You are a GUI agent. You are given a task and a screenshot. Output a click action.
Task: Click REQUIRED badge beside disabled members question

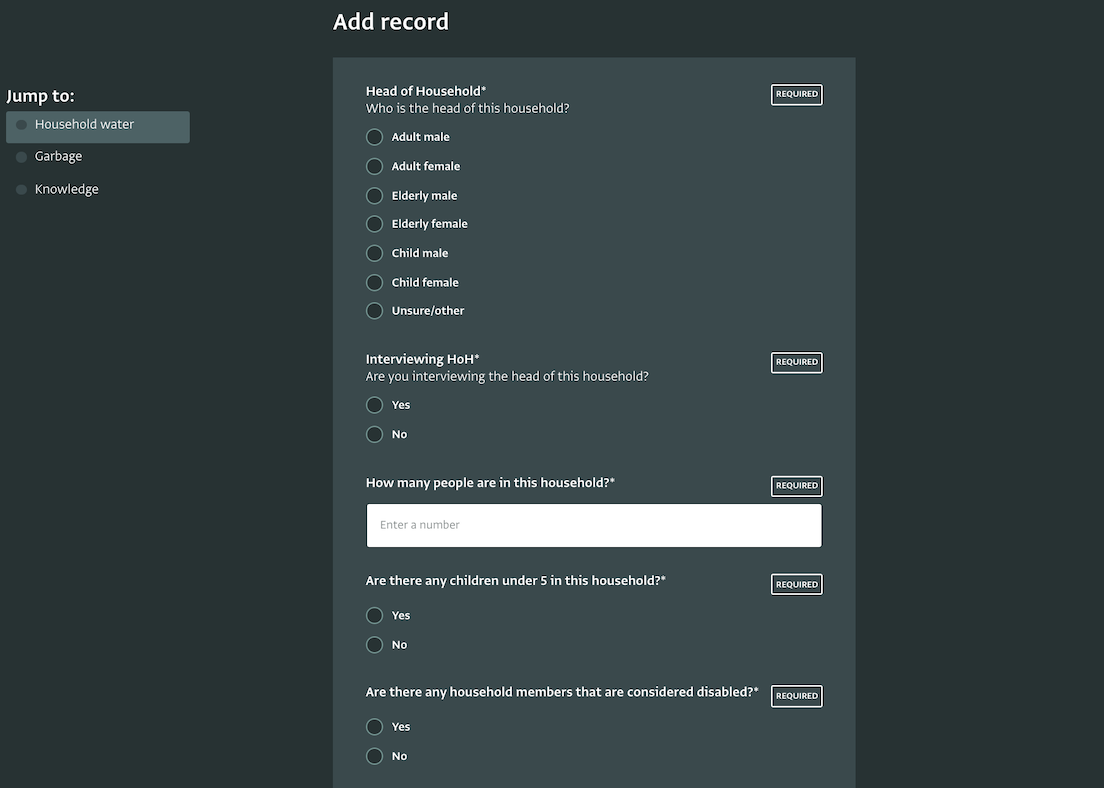(796, 696)
